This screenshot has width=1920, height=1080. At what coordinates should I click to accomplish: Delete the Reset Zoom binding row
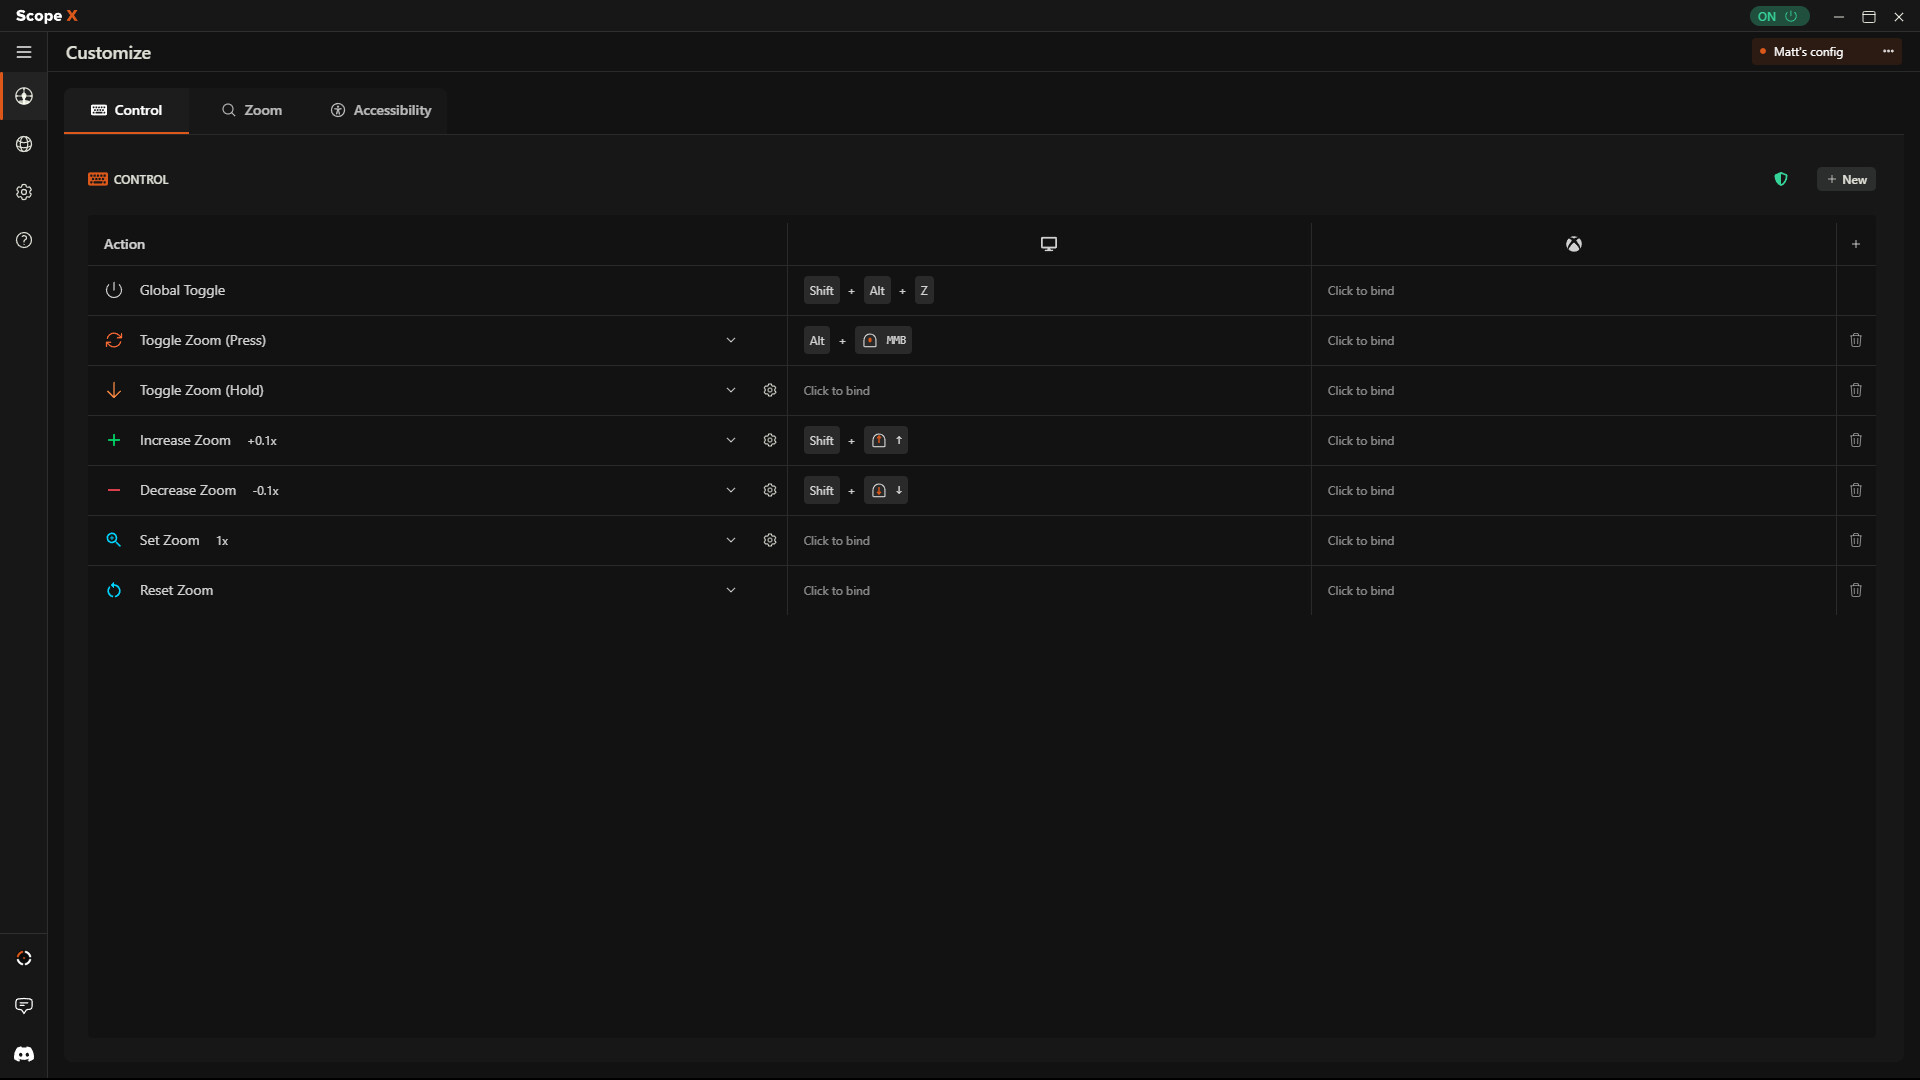1856,590
